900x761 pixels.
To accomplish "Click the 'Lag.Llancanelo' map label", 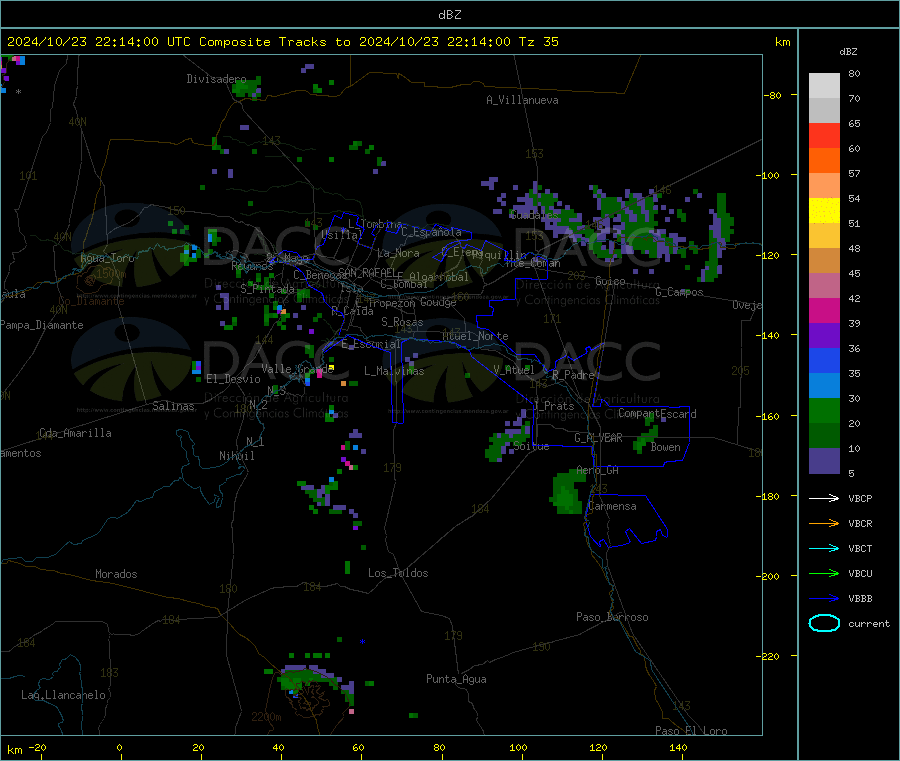I will [63, 695].
